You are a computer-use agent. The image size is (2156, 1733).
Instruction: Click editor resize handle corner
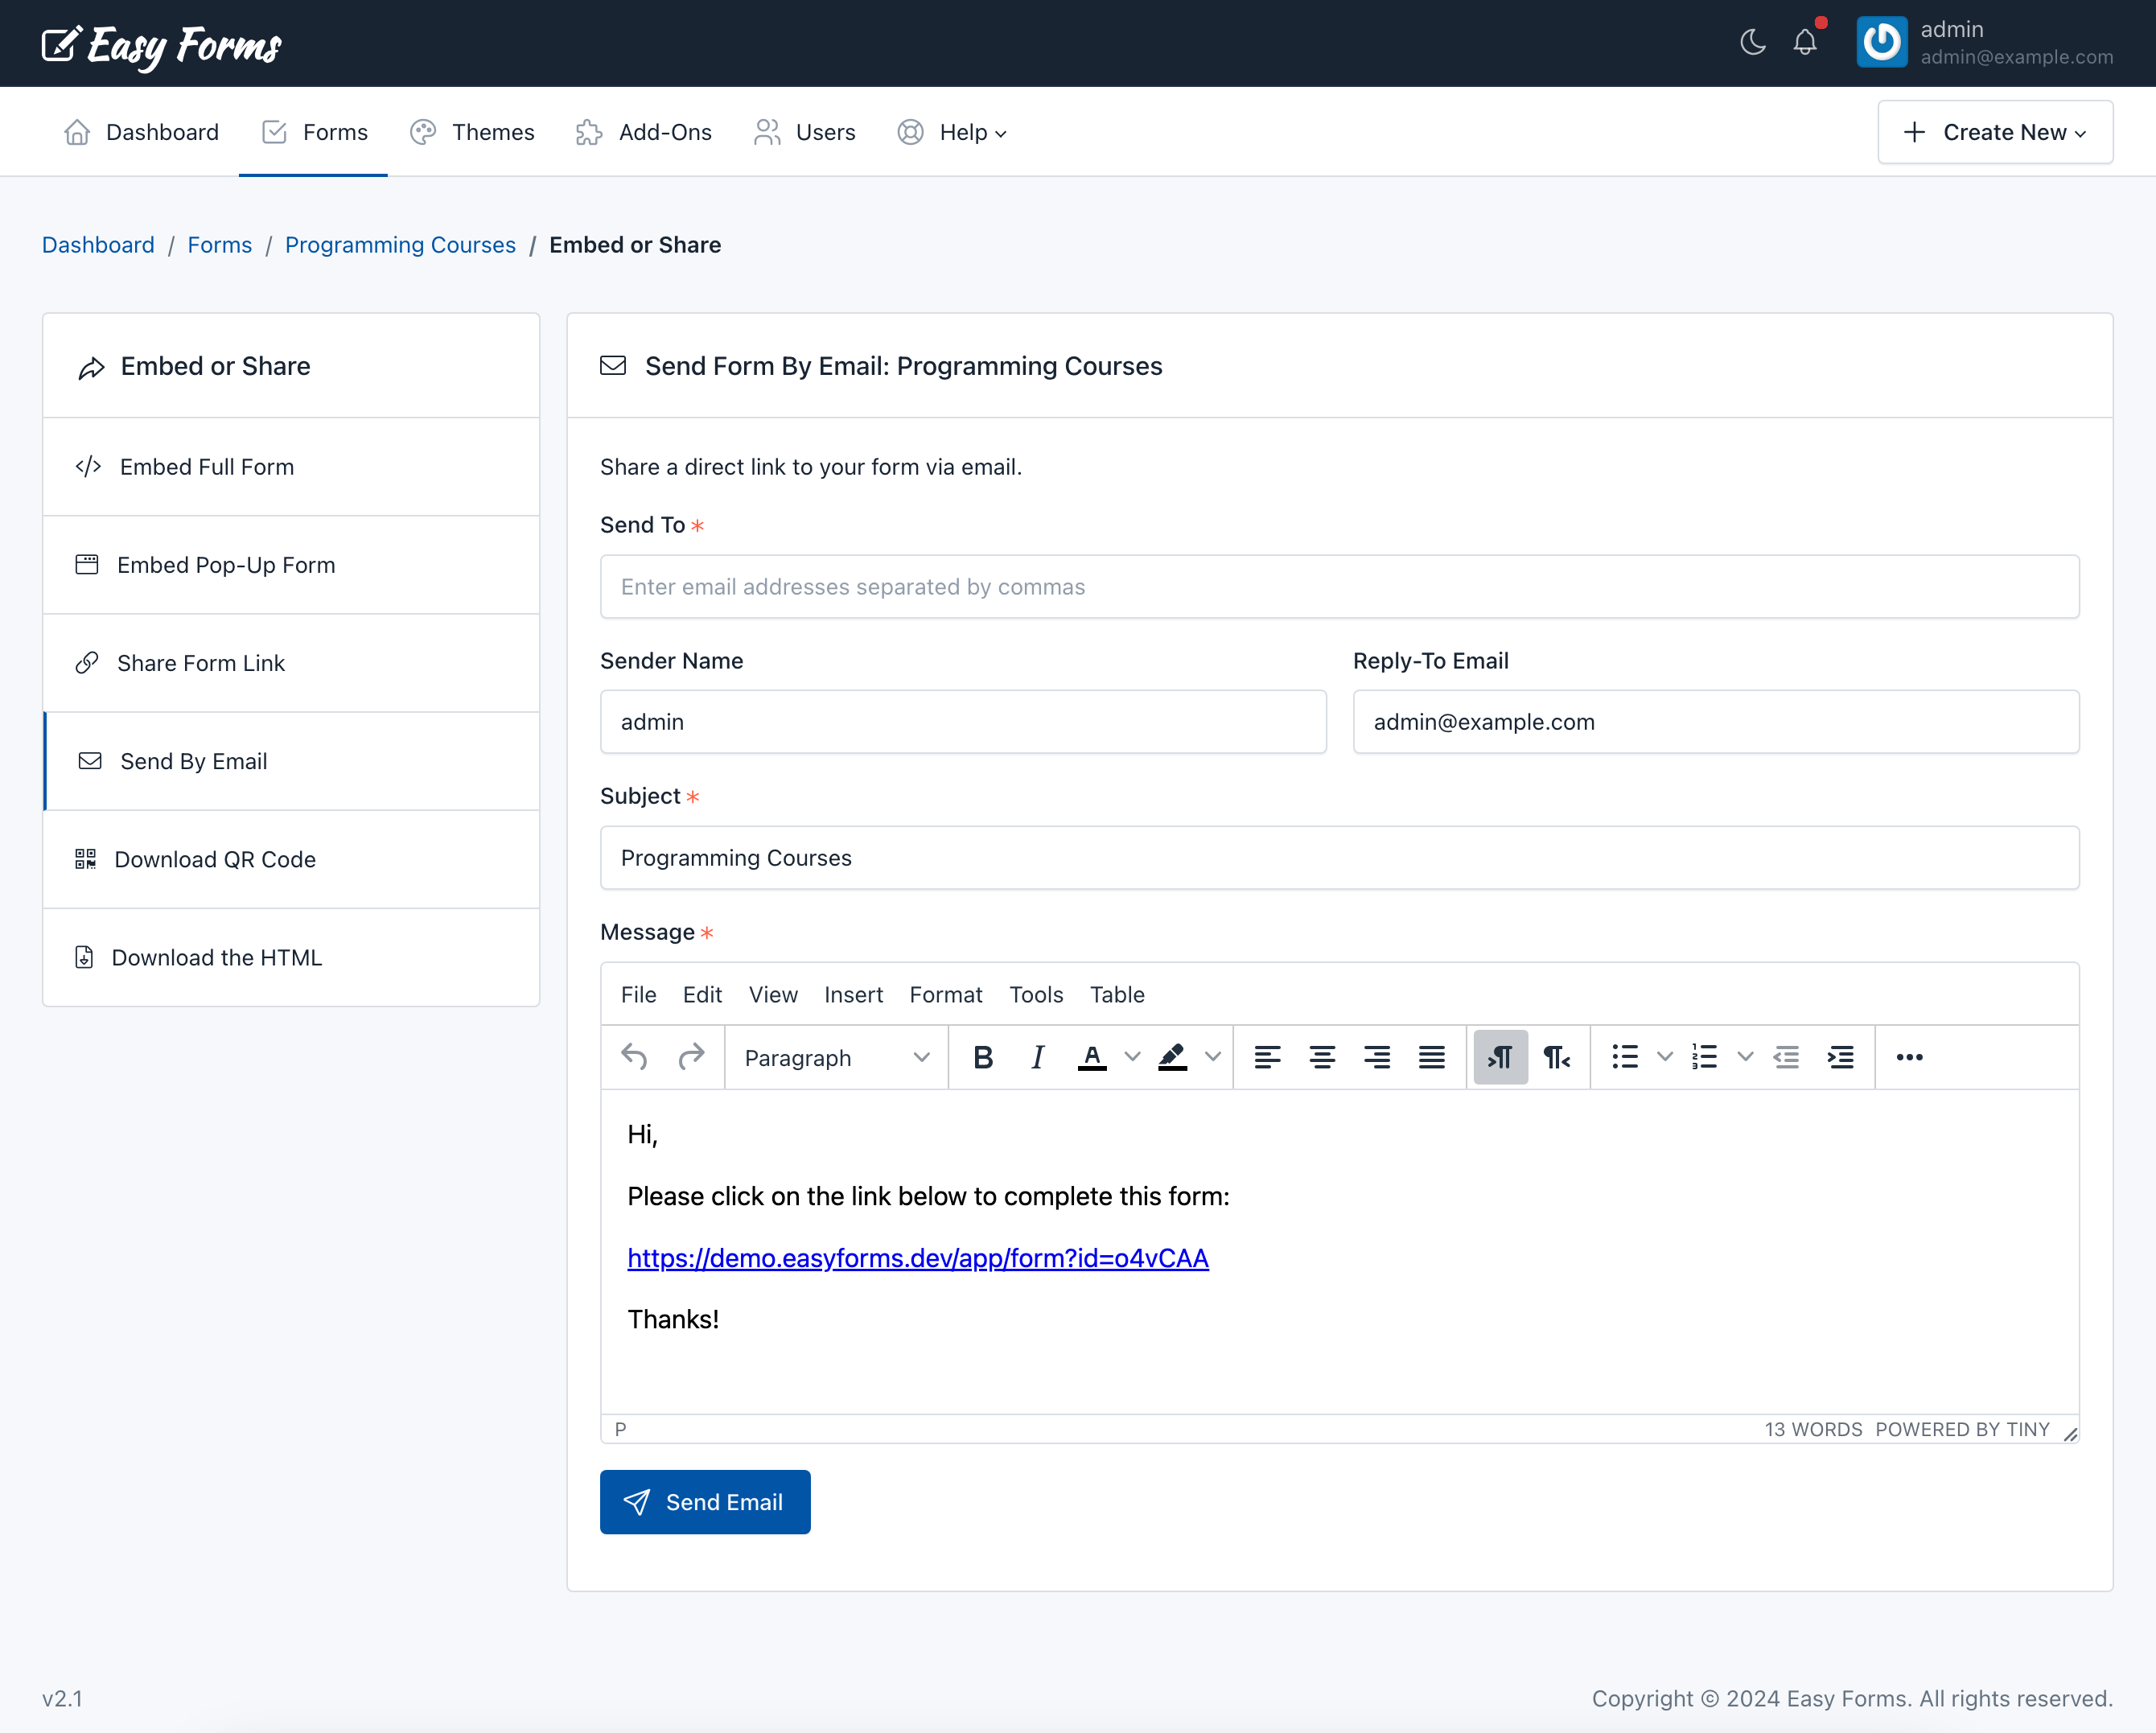(x=2070, y=1434)
